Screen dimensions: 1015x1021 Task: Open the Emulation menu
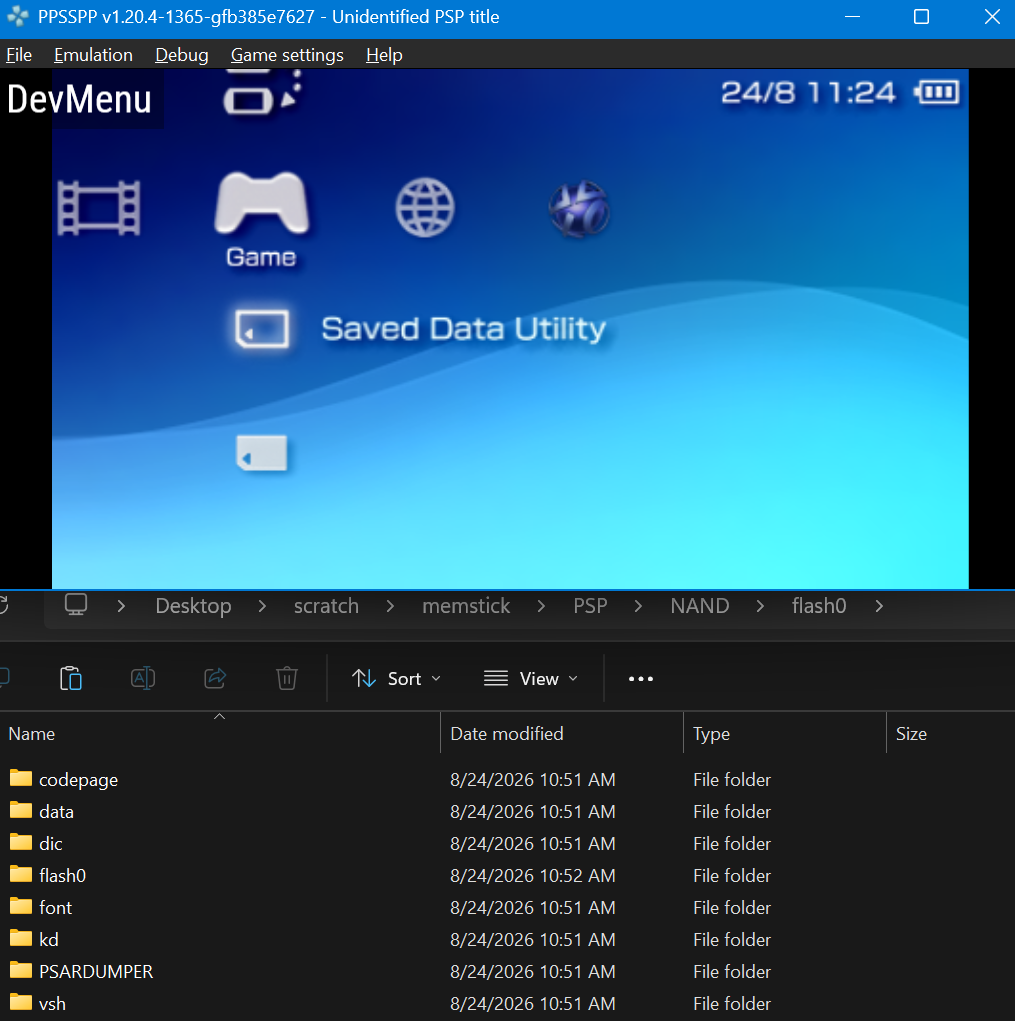point(93,55)
